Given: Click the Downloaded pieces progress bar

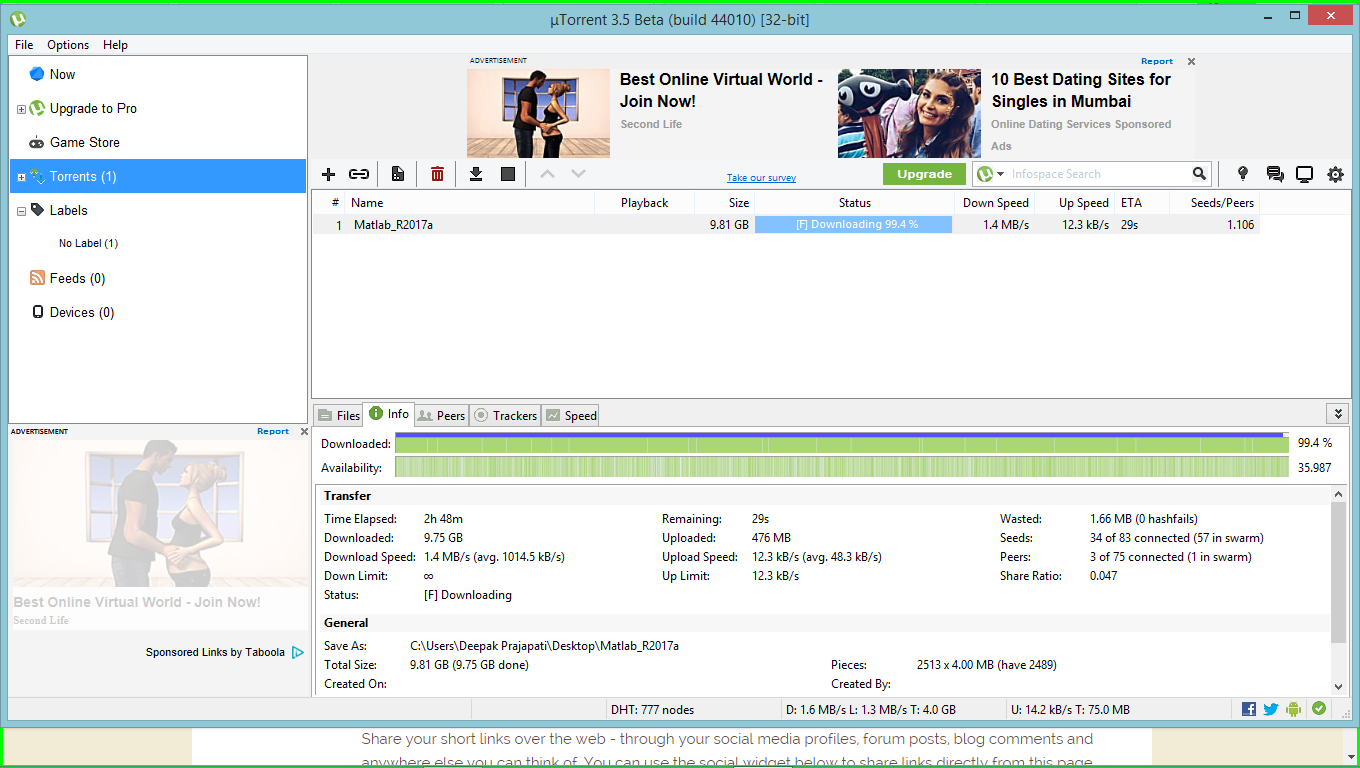Looking at the screenshot, I should [840, 443].
